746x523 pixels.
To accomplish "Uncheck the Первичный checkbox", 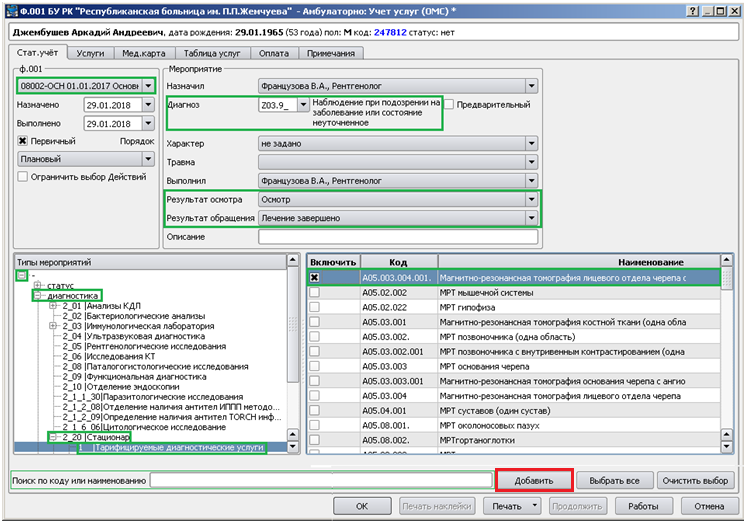I will click(22, 141).
